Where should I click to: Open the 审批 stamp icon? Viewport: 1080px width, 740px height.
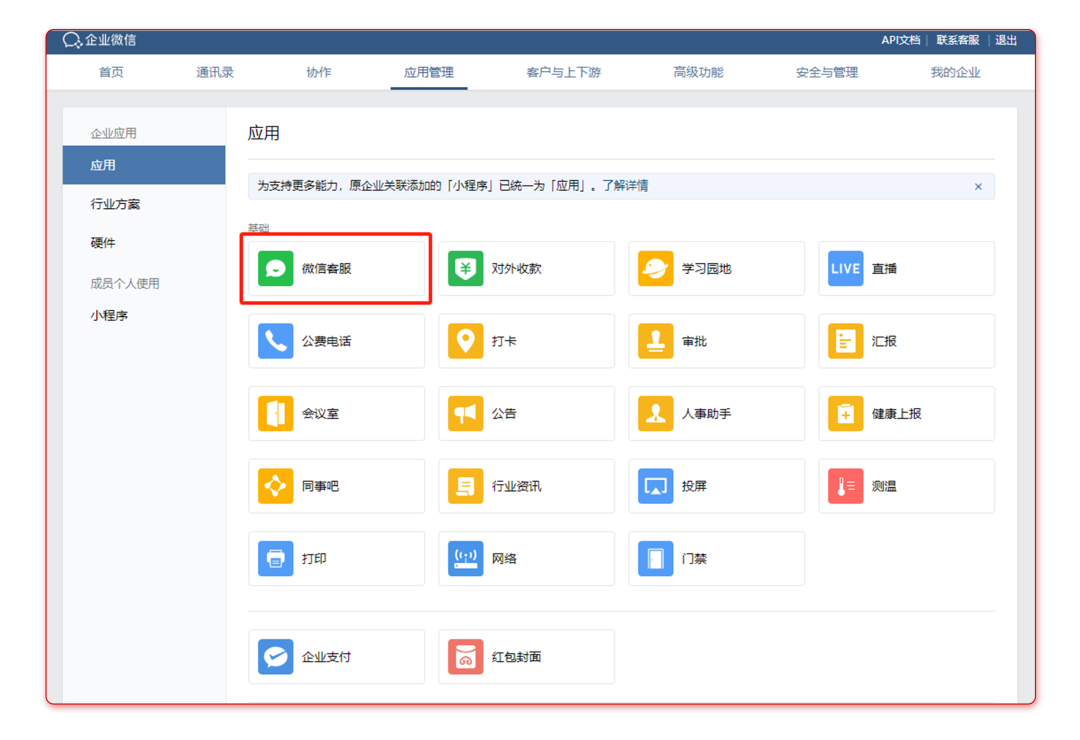[656, 341]
